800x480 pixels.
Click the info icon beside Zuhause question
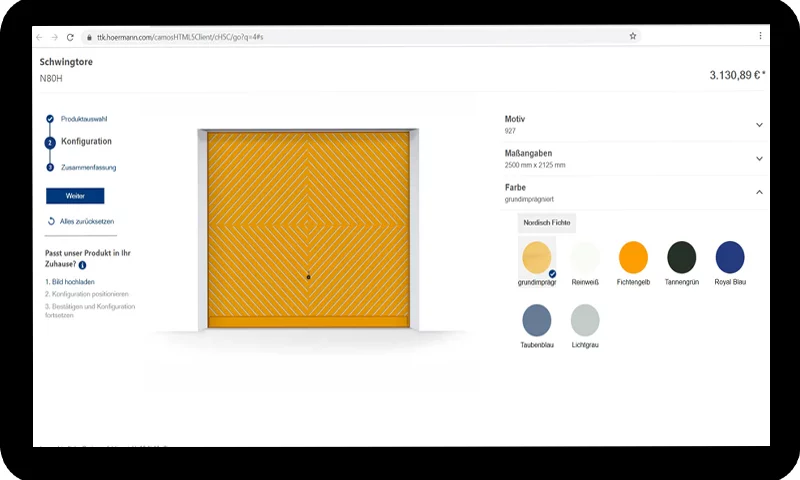(x=82, y=265)
